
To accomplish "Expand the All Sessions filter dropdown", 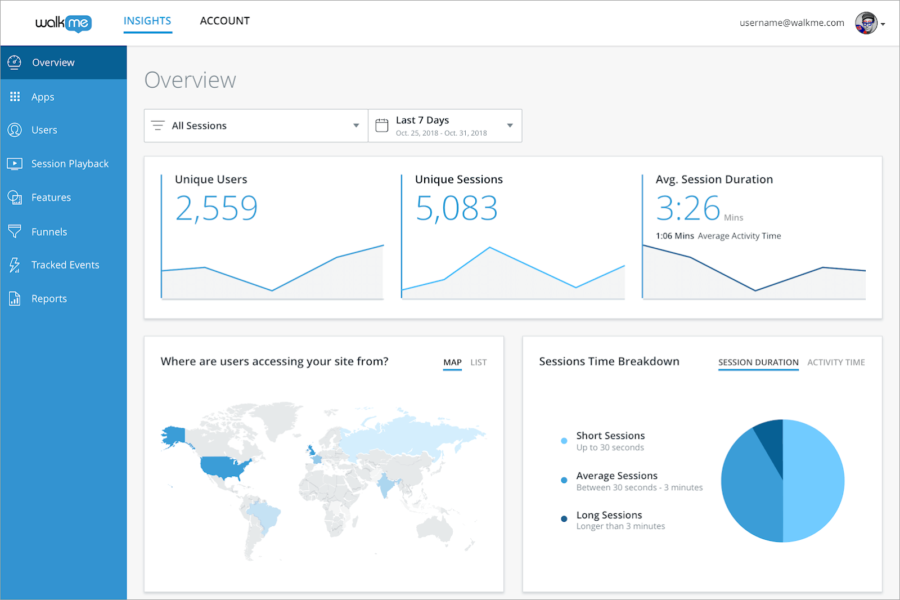I will [x=255, y=126].
